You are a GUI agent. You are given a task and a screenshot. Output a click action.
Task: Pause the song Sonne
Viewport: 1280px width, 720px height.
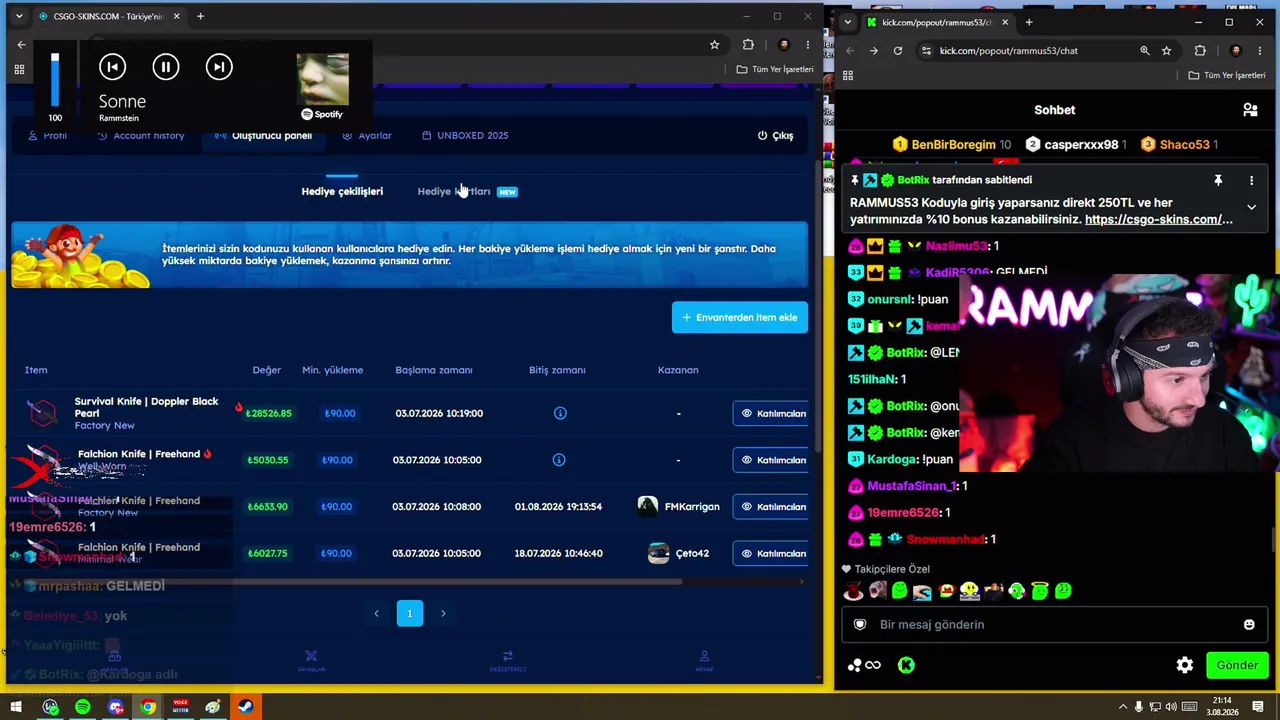(166, 67)
